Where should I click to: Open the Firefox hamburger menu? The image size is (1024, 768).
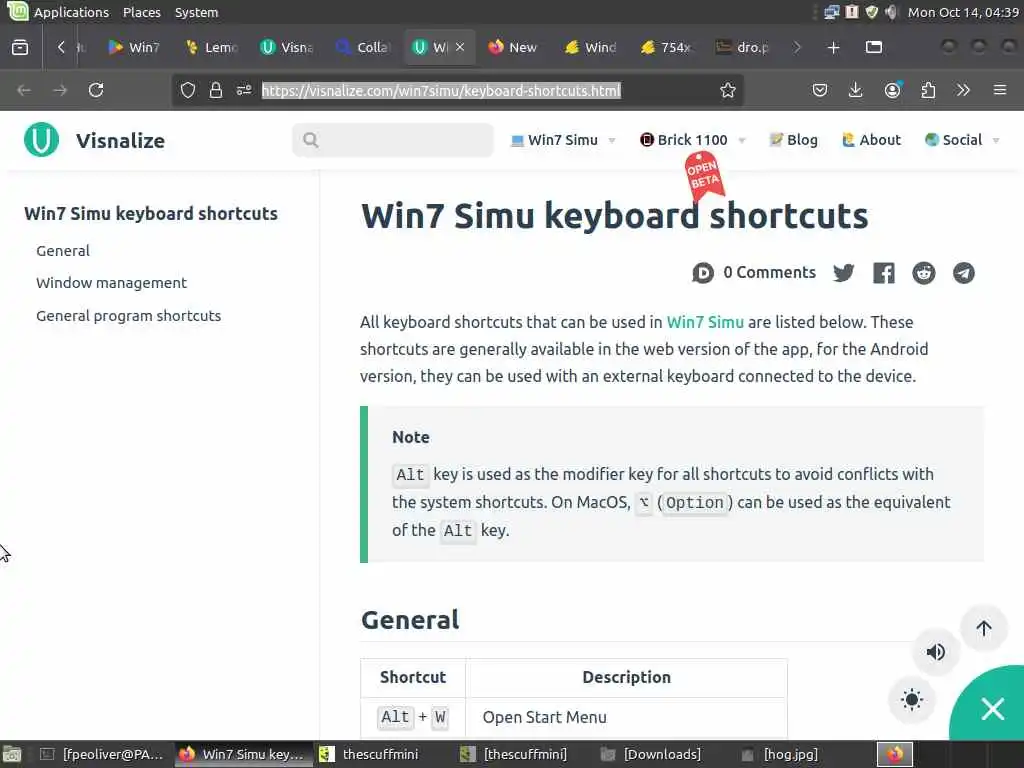pyautogui.click(x=1000, y=90)
